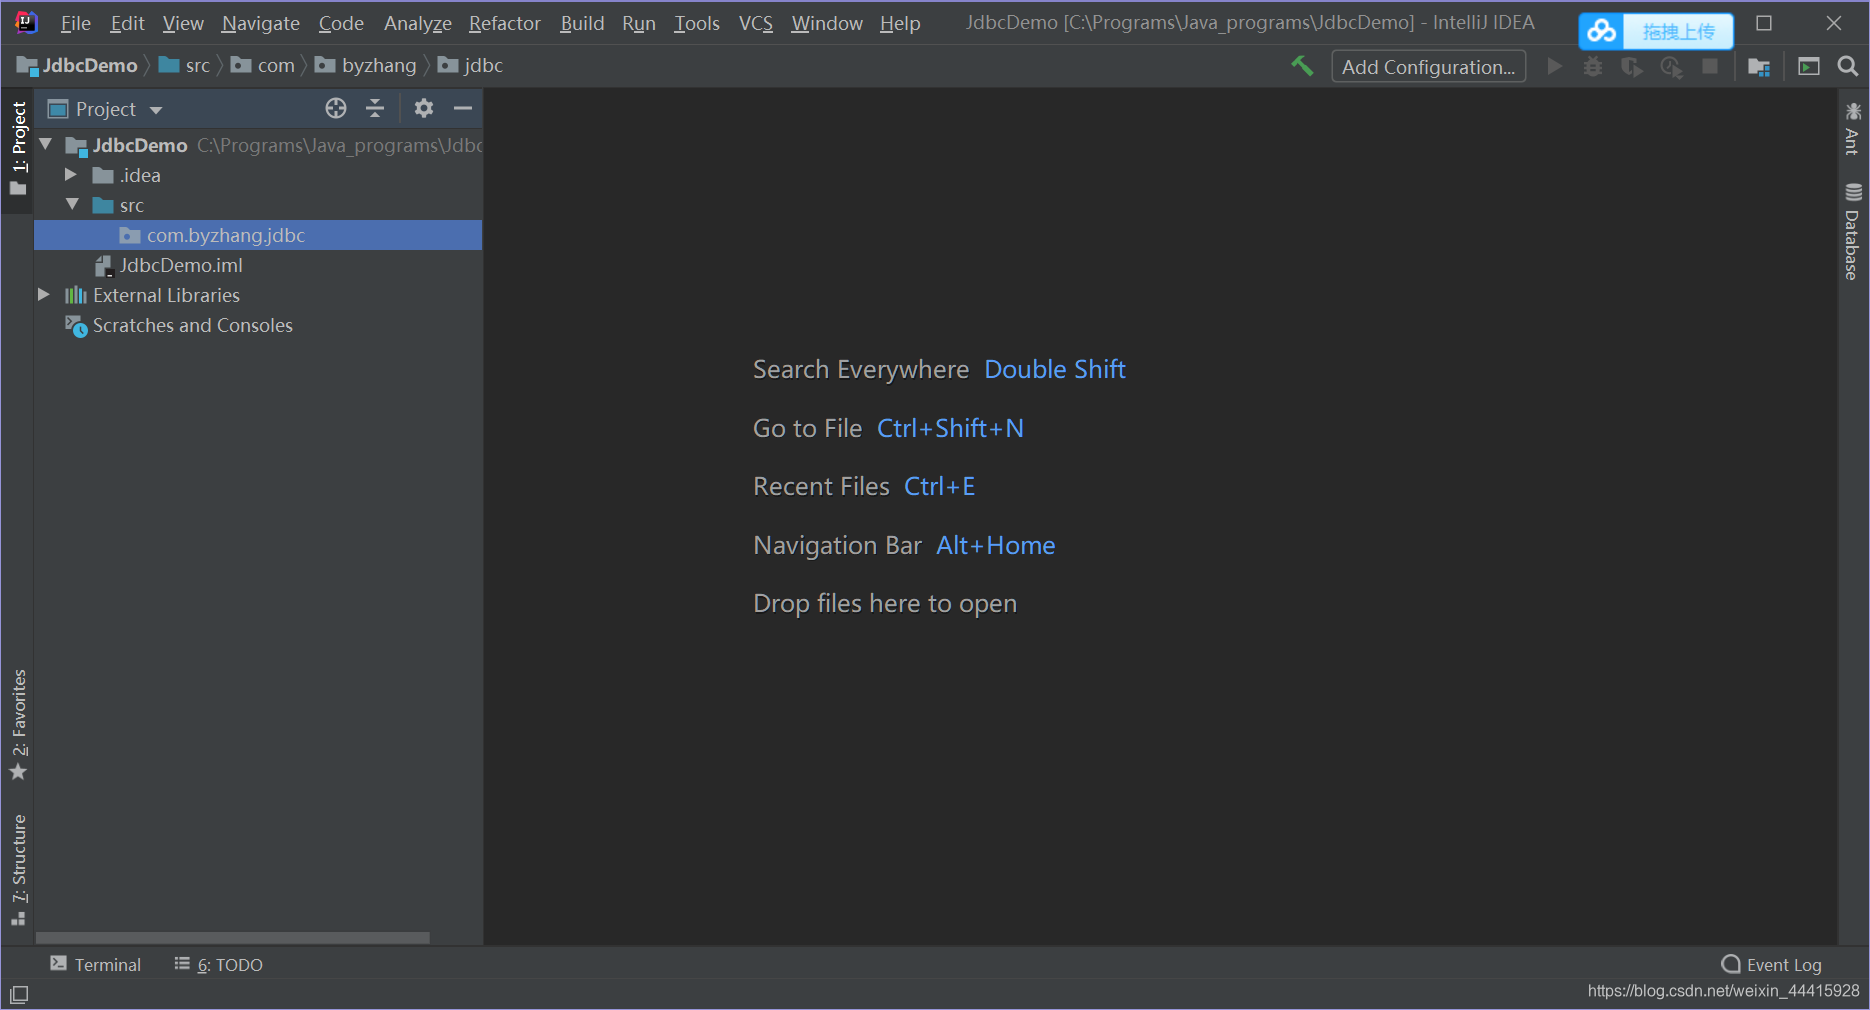Click byzhang breadcrumb in navigation bar

coord(366,65)
